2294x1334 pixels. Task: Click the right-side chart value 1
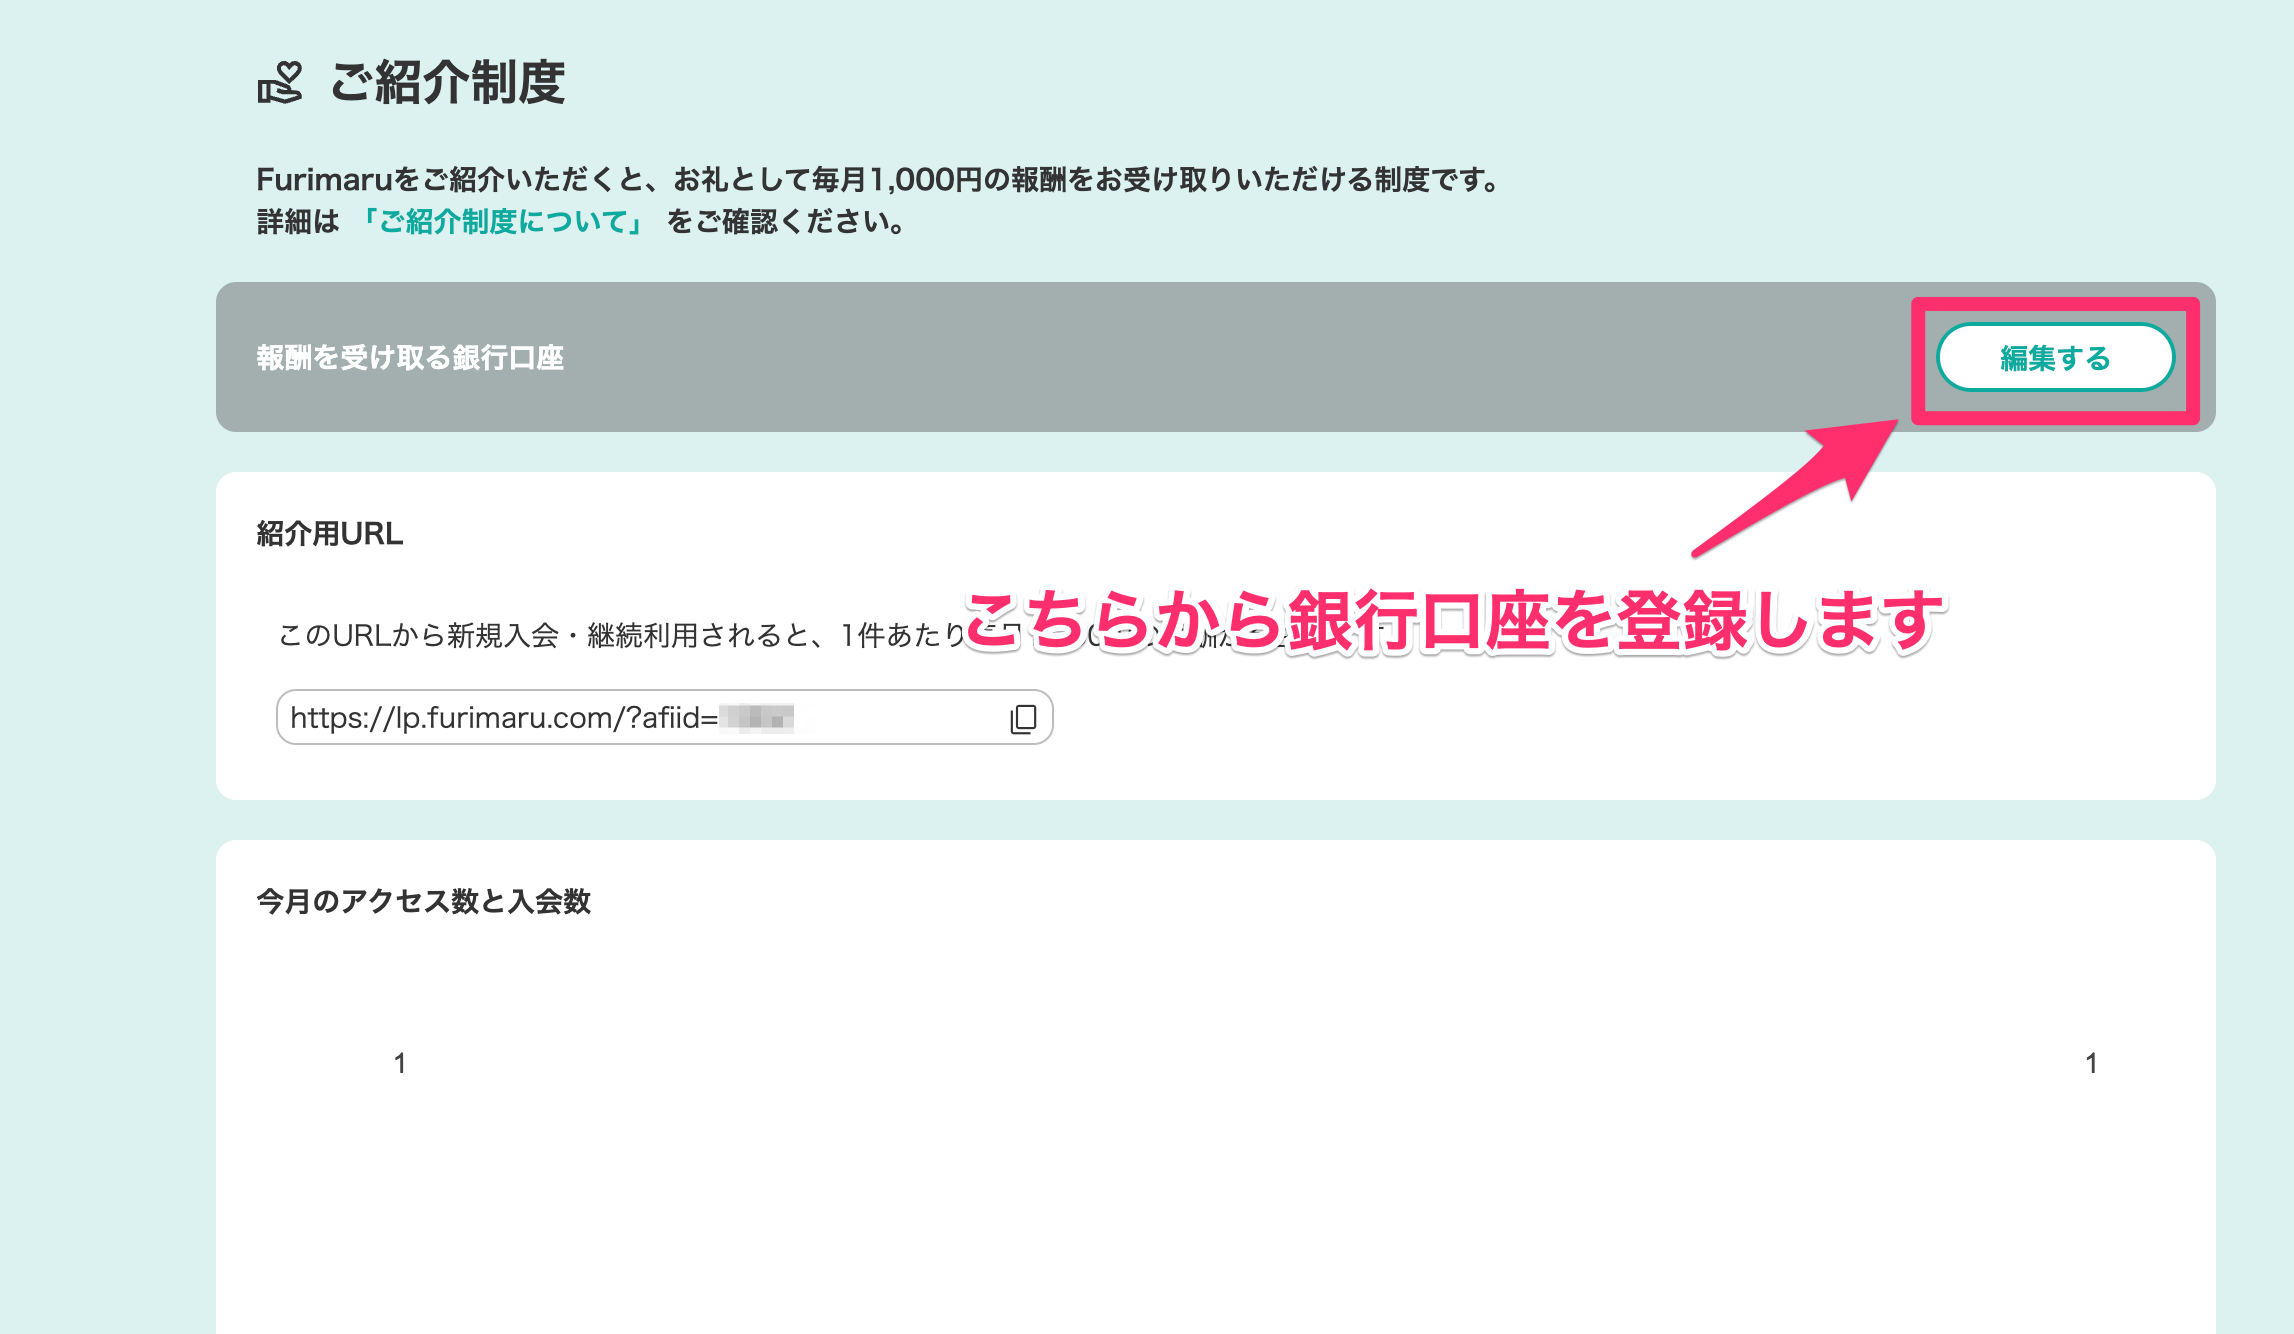pyautogui.click(x=2091, y=1063)
